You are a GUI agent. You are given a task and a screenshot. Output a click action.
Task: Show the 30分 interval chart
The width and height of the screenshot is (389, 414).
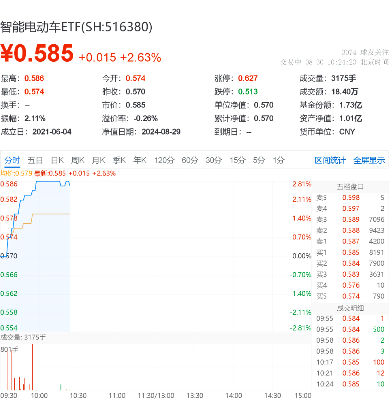coord(214,160)
